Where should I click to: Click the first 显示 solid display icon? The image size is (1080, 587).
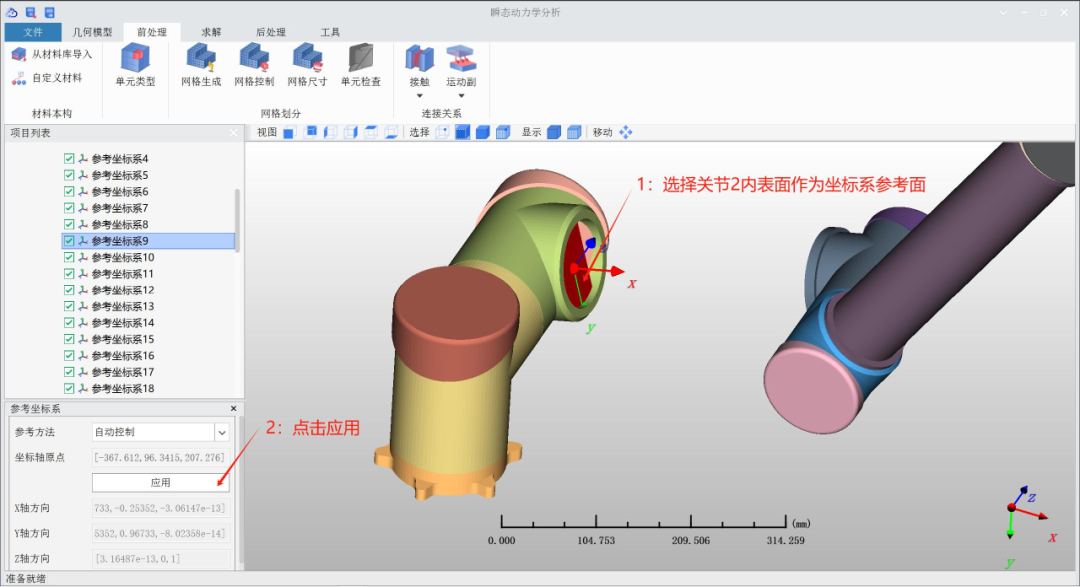click(x=554, y=132)
